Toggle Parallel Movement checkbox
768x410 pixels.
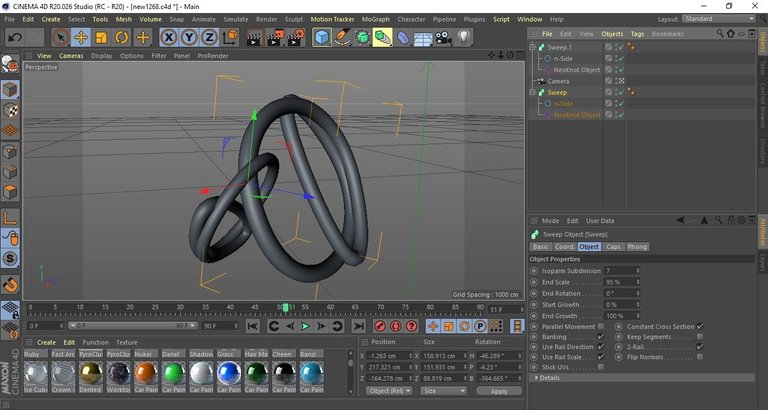click(x=601, y=326)
